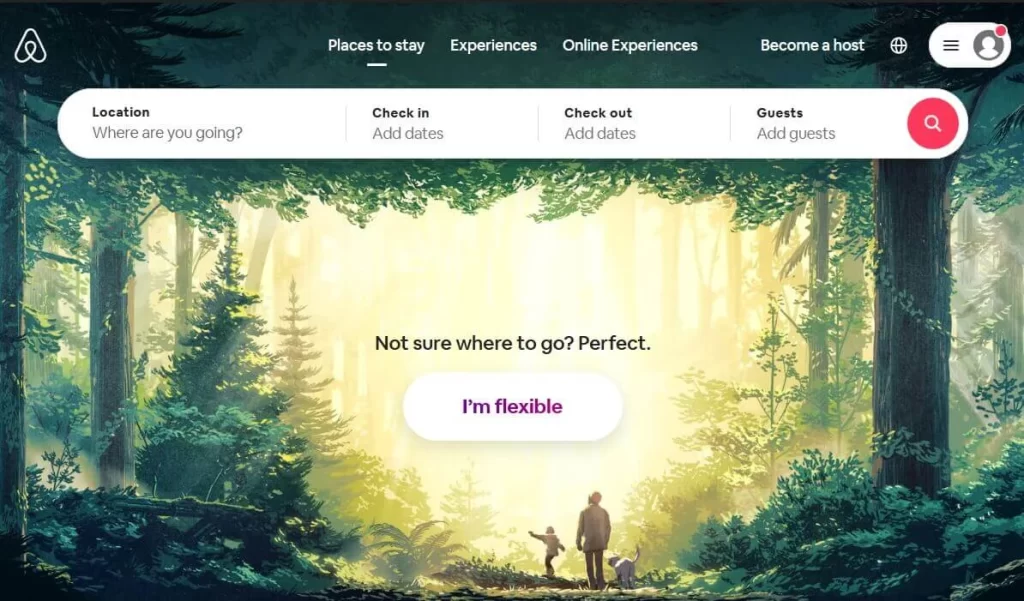Click the red magnifying glass search button
The height and width of the screenshot is (601, 1024).
(x=933, y=123)
